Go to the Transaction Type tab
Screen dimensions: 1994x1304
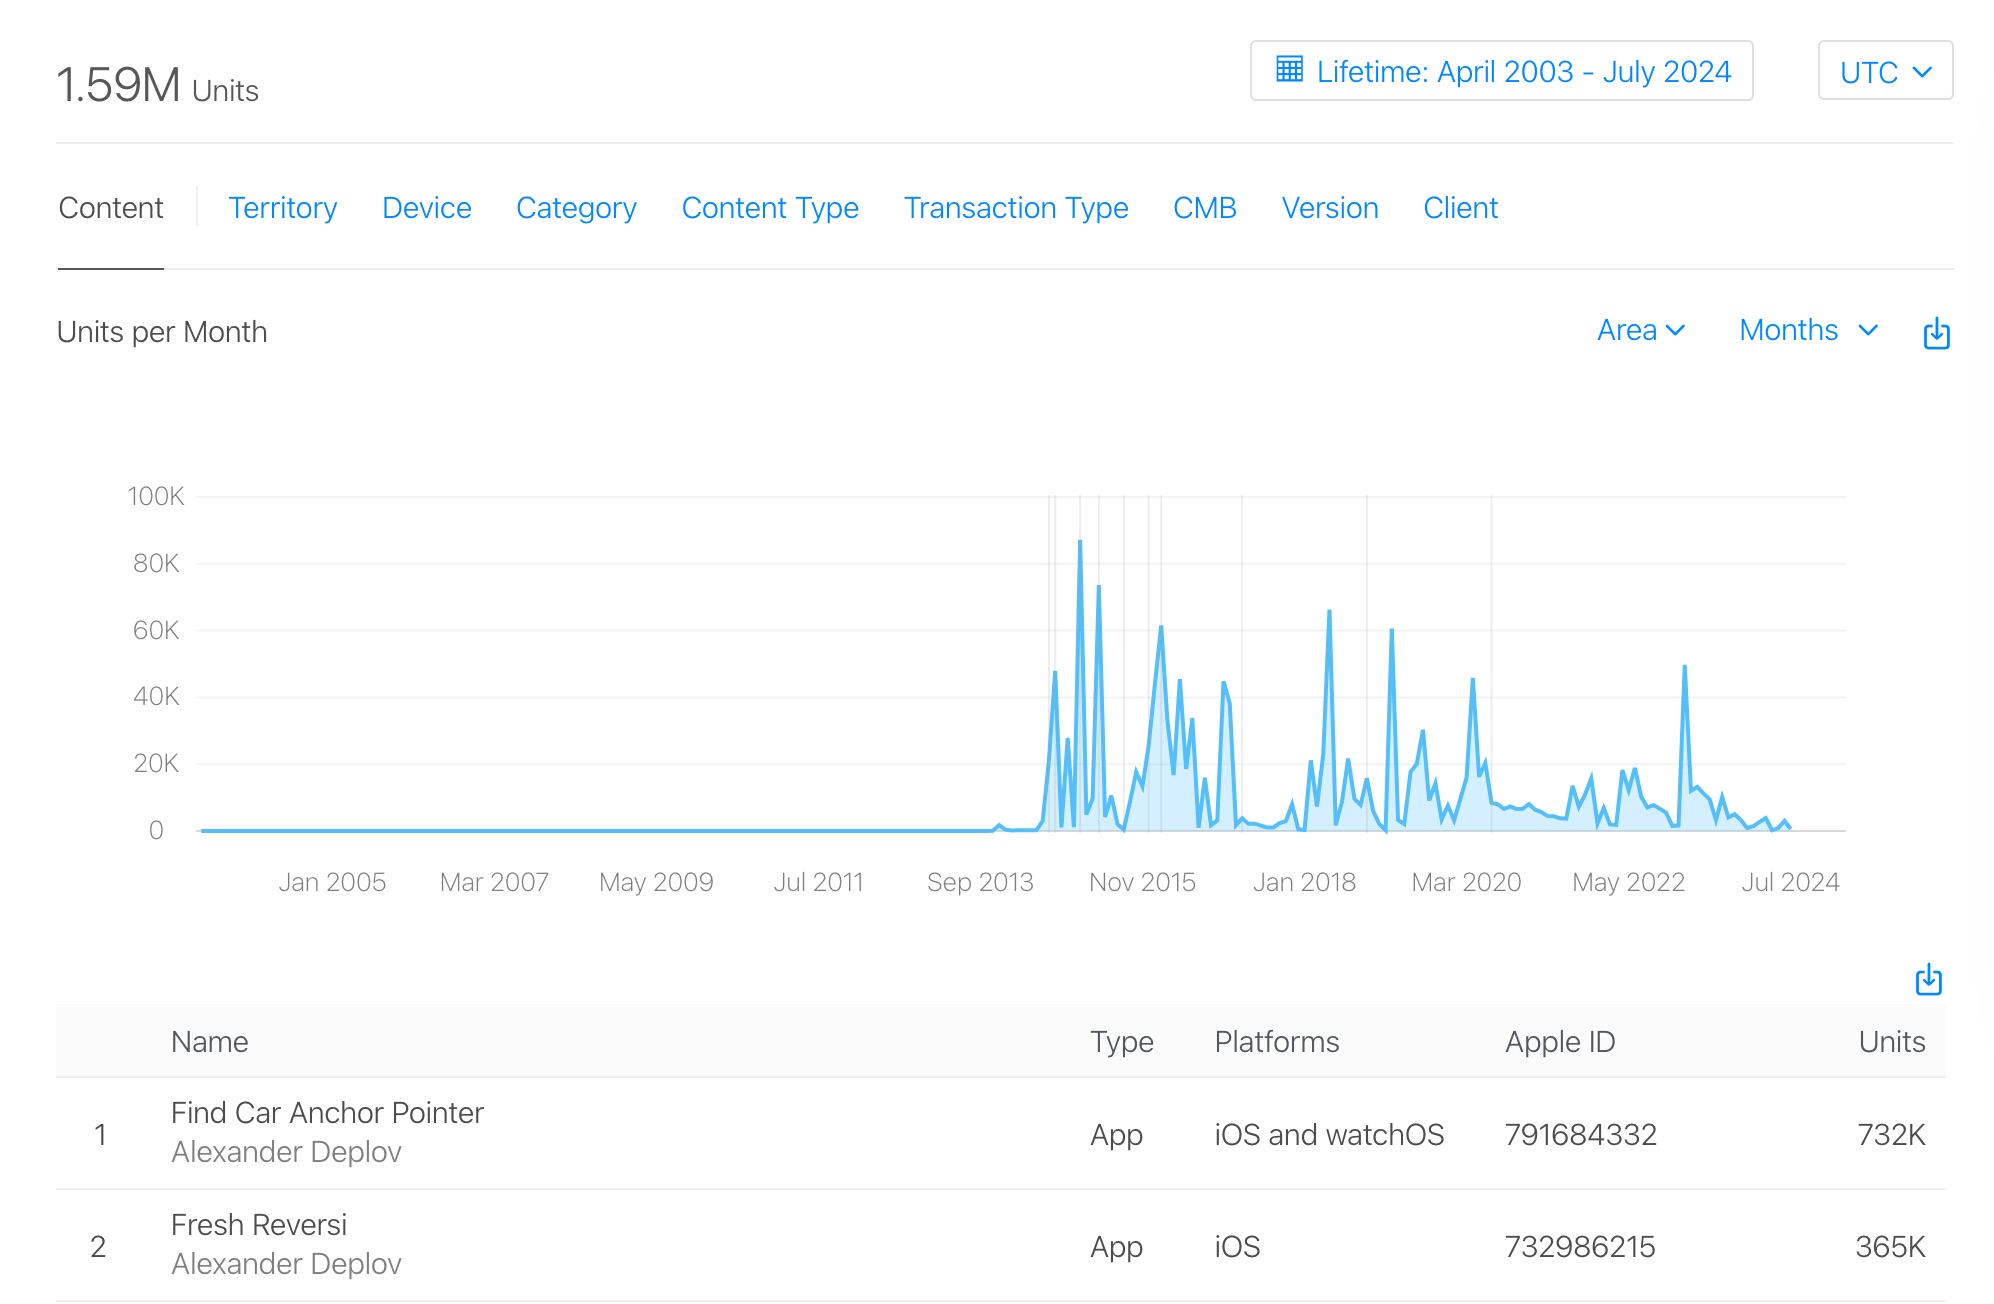(1015, 208)
